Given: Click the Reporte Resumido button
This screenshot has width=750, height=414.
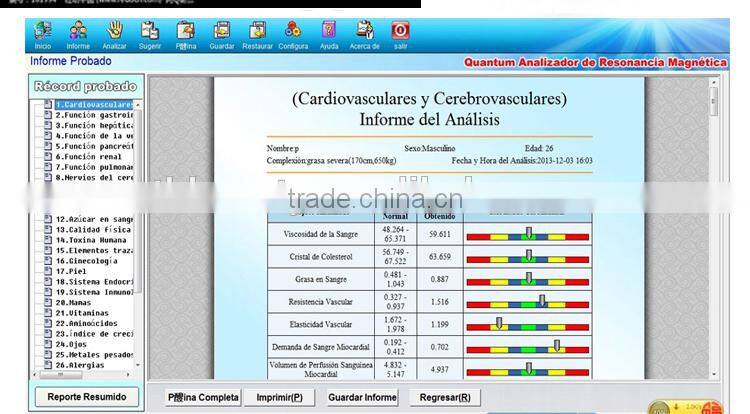Looking at the screenshot, I should (86, 397).
